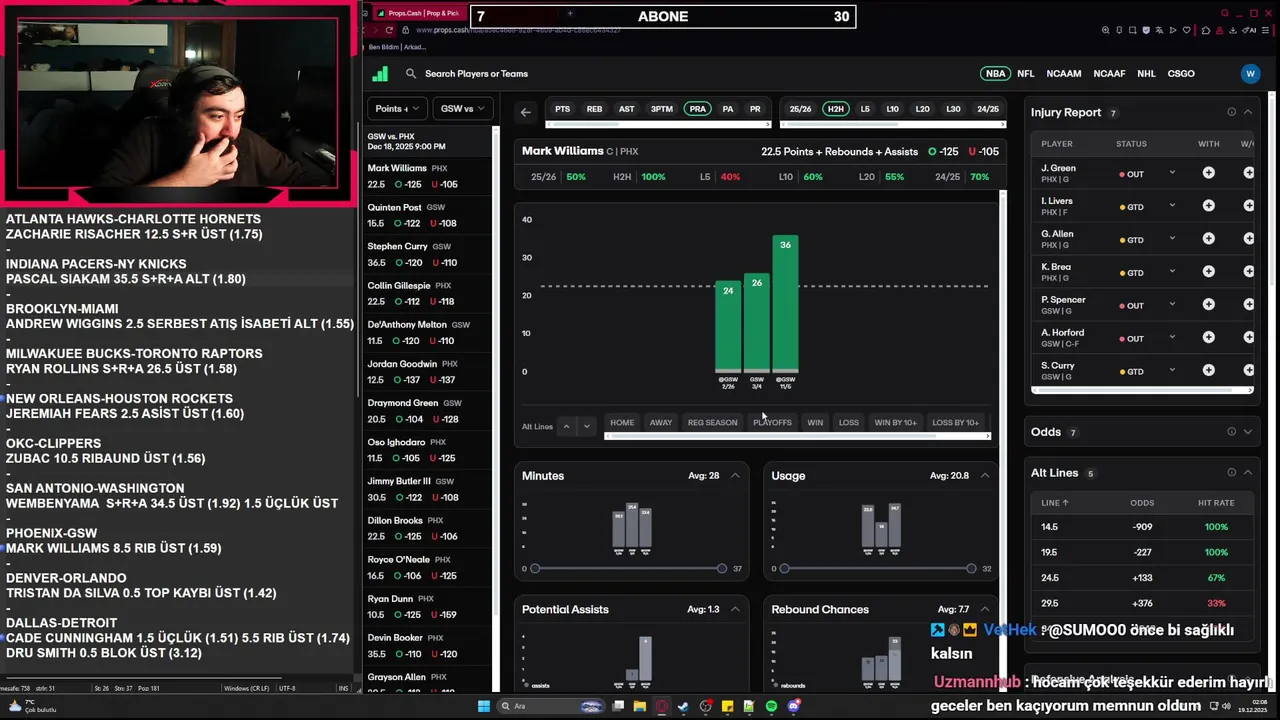Collapse the Potential Assists card

point(736,609)
